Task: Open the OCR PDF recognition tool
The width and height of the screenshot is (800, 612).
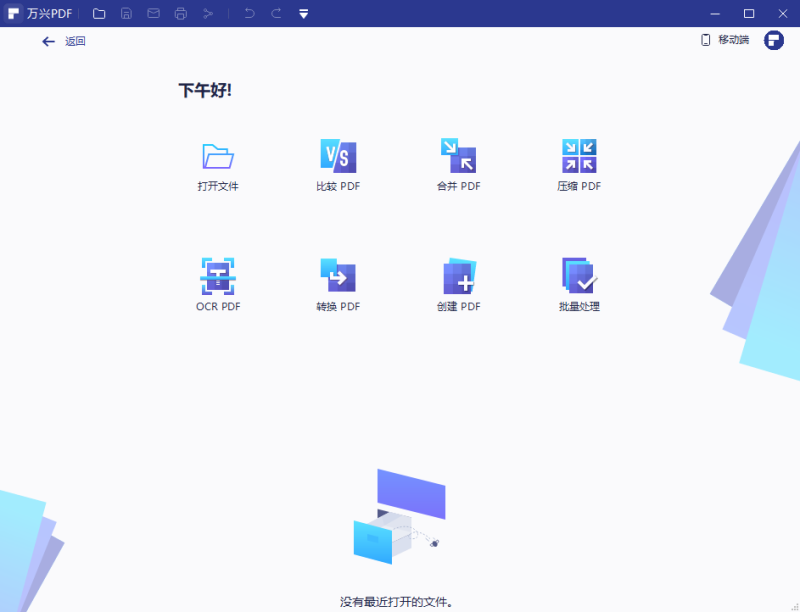Action: click(217, 283)
